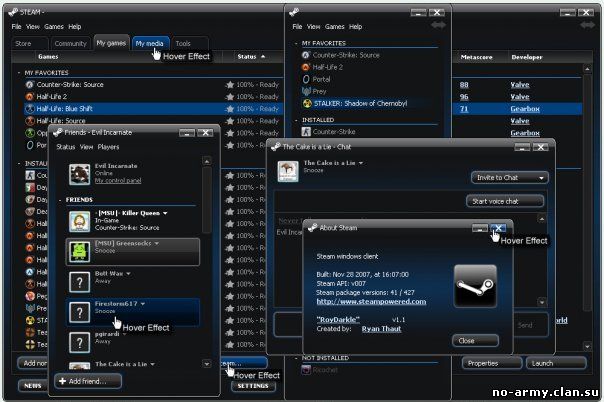Click The Cake is a Lie avatar in chat
Image resolution: width=604 pixels, height=402 pixels.
pos(288,171)
